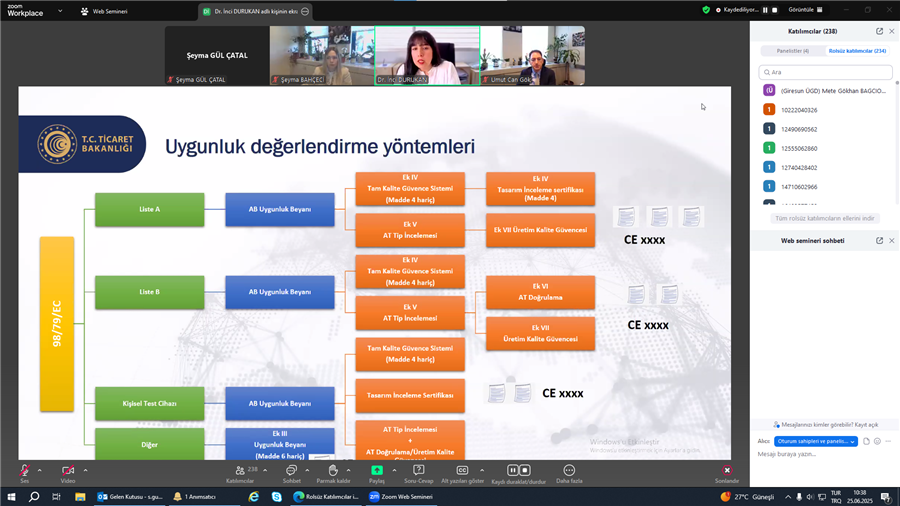Viewport: 900px width, 506px height.
Task: Click the green Paylaş share screen button
Action: coord(377,472)
